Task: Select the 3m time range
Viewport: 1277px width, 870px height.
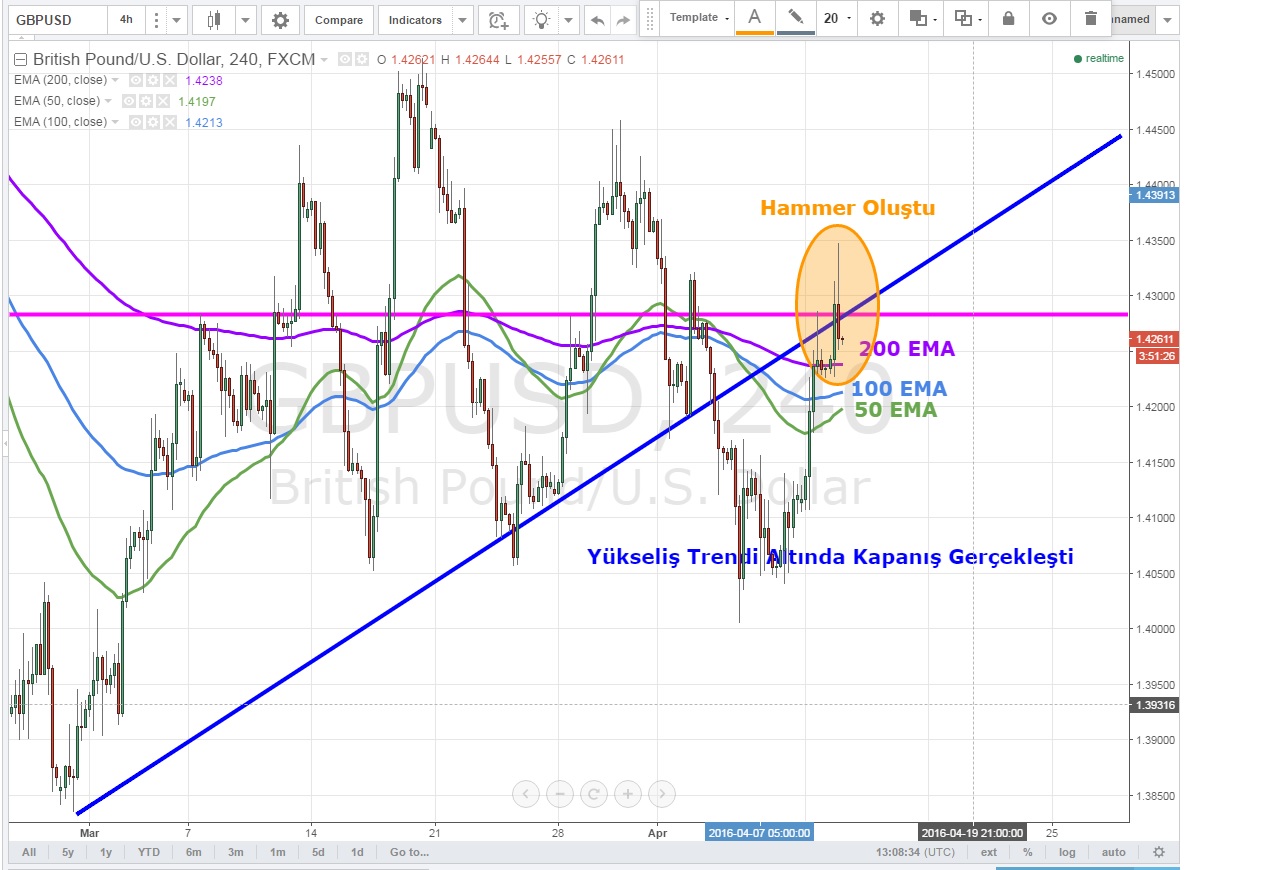Action: (x=236, y=852)
